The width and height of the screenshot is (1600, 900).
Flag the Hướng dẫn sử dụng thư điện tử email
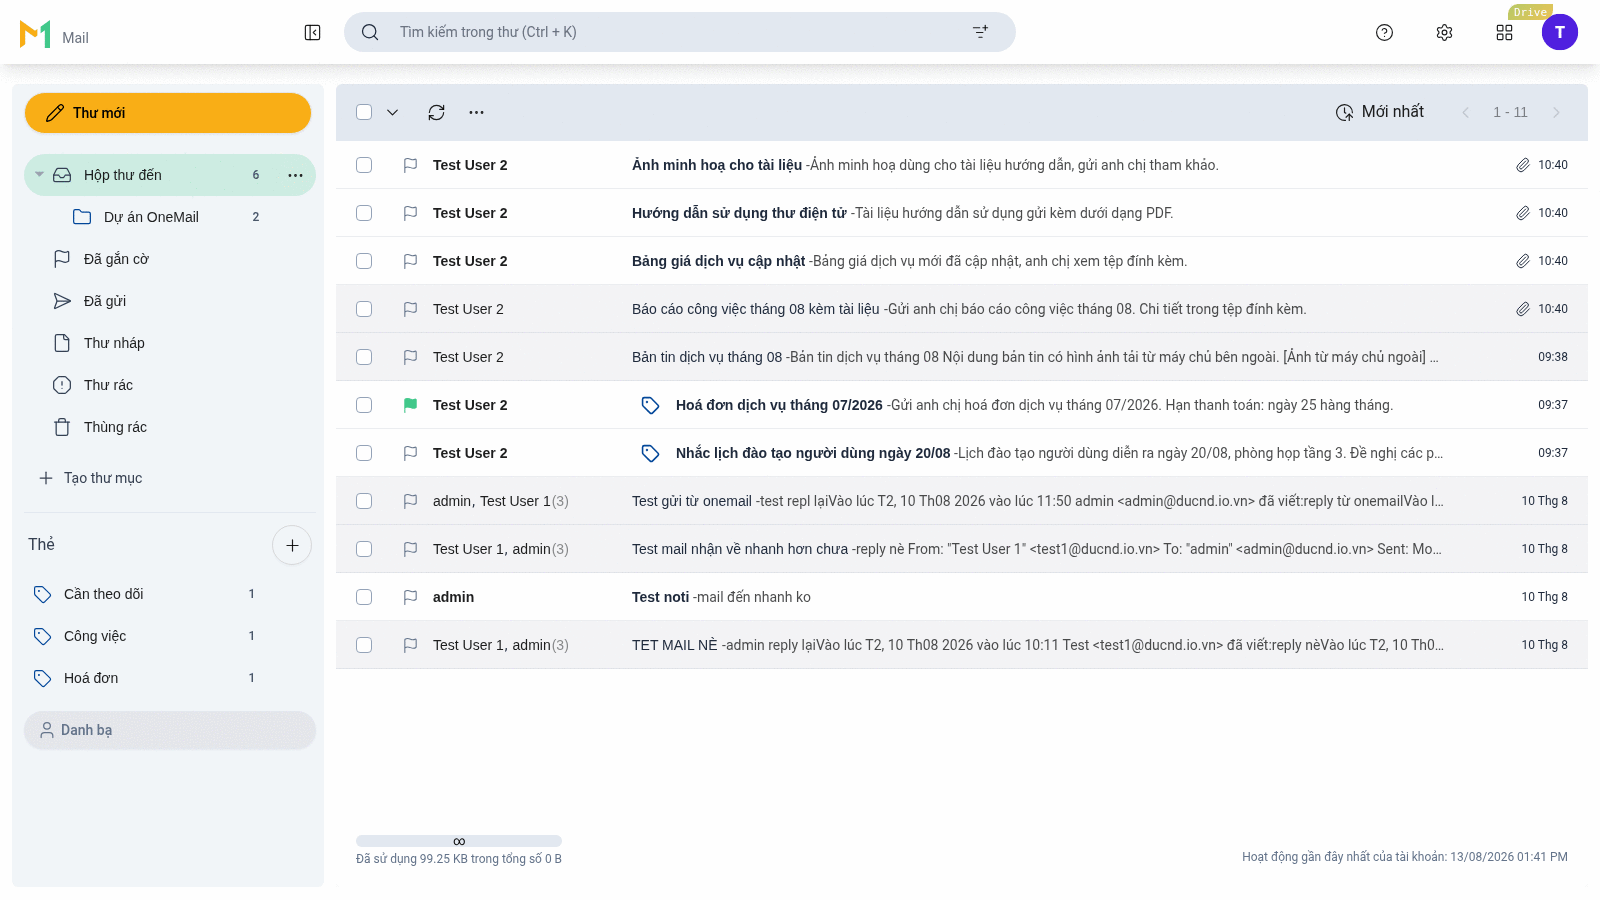[x=410, y=213]
